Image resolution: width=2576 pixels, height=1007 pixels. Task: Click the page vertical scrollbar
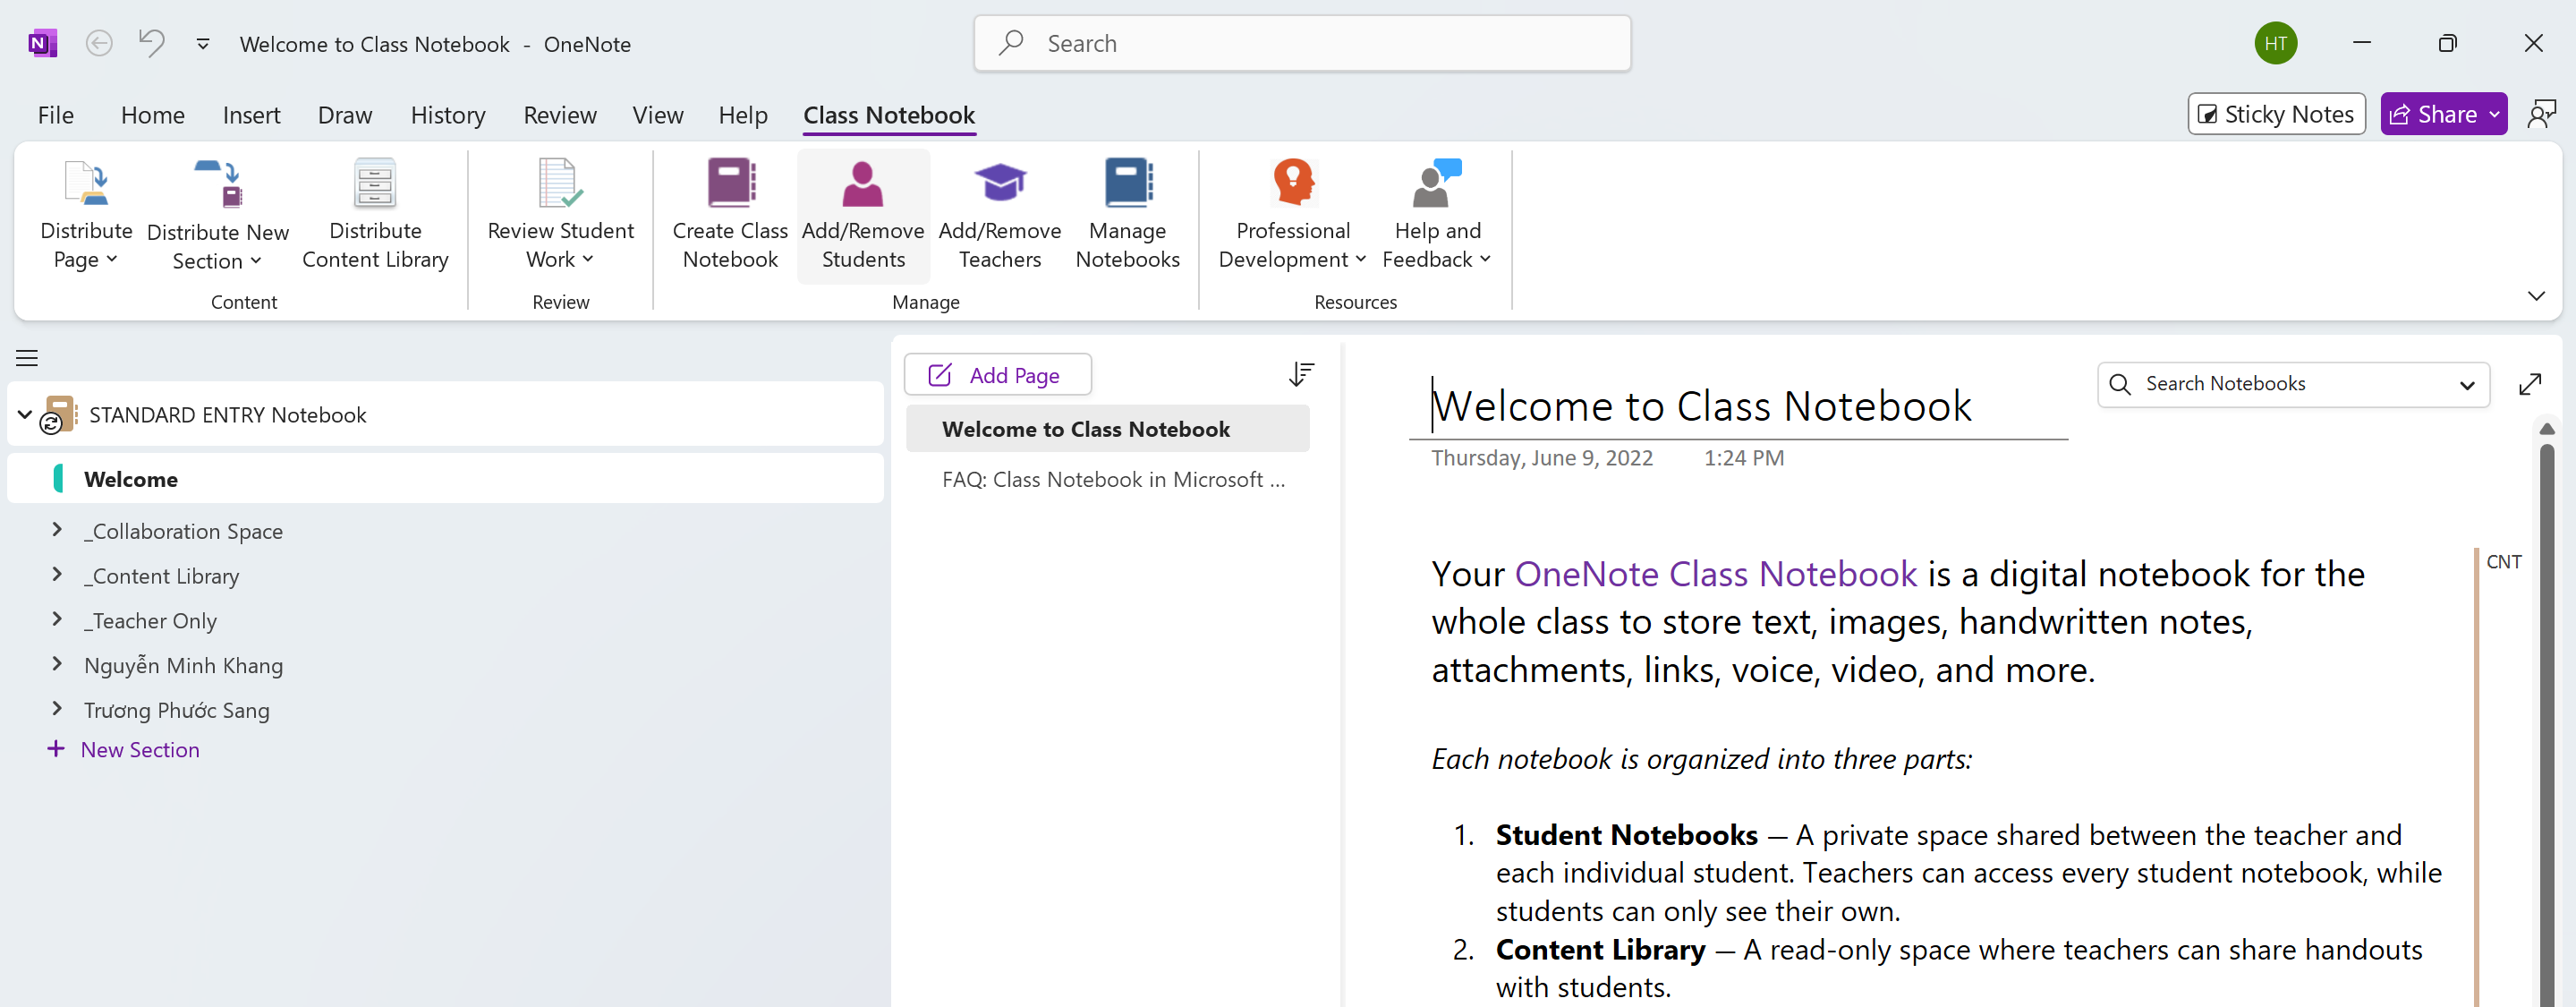2546,700
